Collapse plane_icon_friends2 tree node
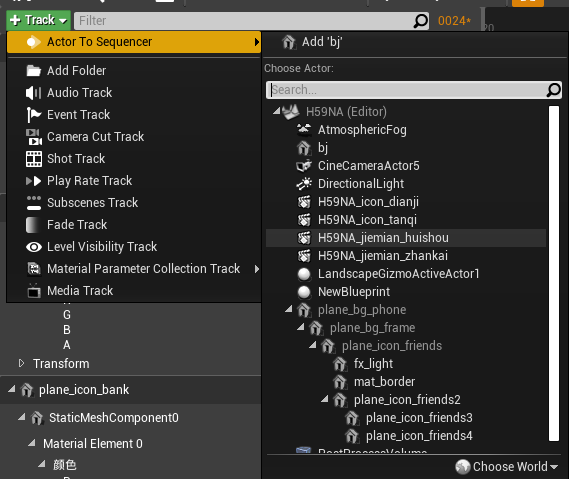Screen dimensions: 569x479 [325, 399]
